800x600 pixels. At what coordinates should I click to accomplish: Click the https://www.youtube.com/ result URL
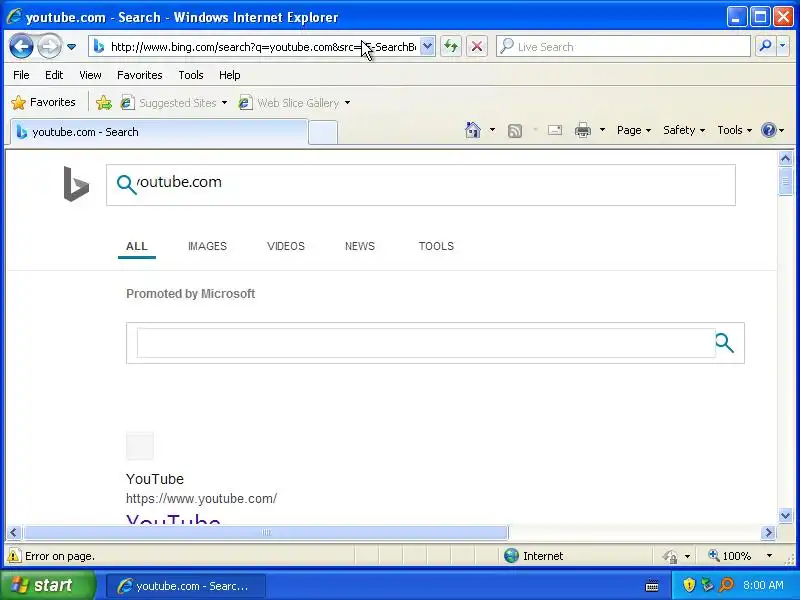[x=202, y=498]
